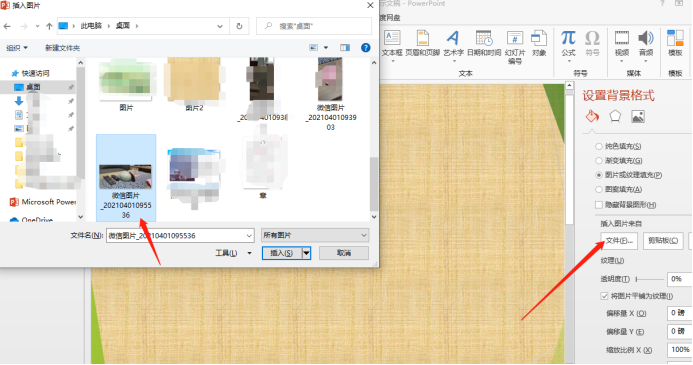
Task: Select the 微信图片_20210401095536 thumbnail
Action: click(x=126, y=178)
